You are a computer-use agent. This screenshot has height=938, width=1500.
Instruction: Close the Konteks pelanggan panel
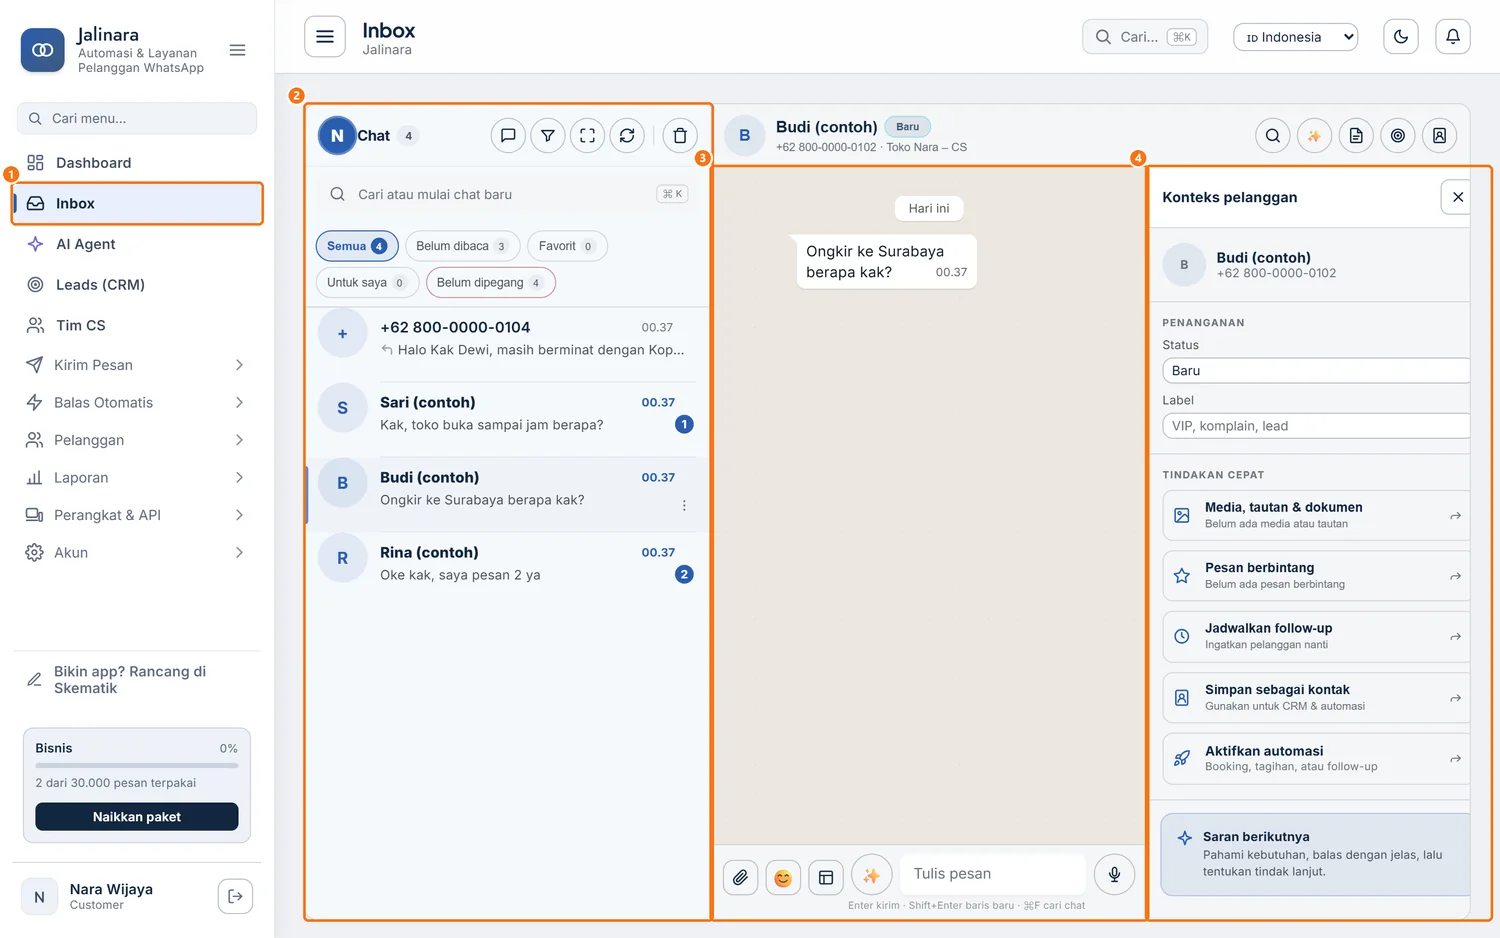click(1457, 197)
